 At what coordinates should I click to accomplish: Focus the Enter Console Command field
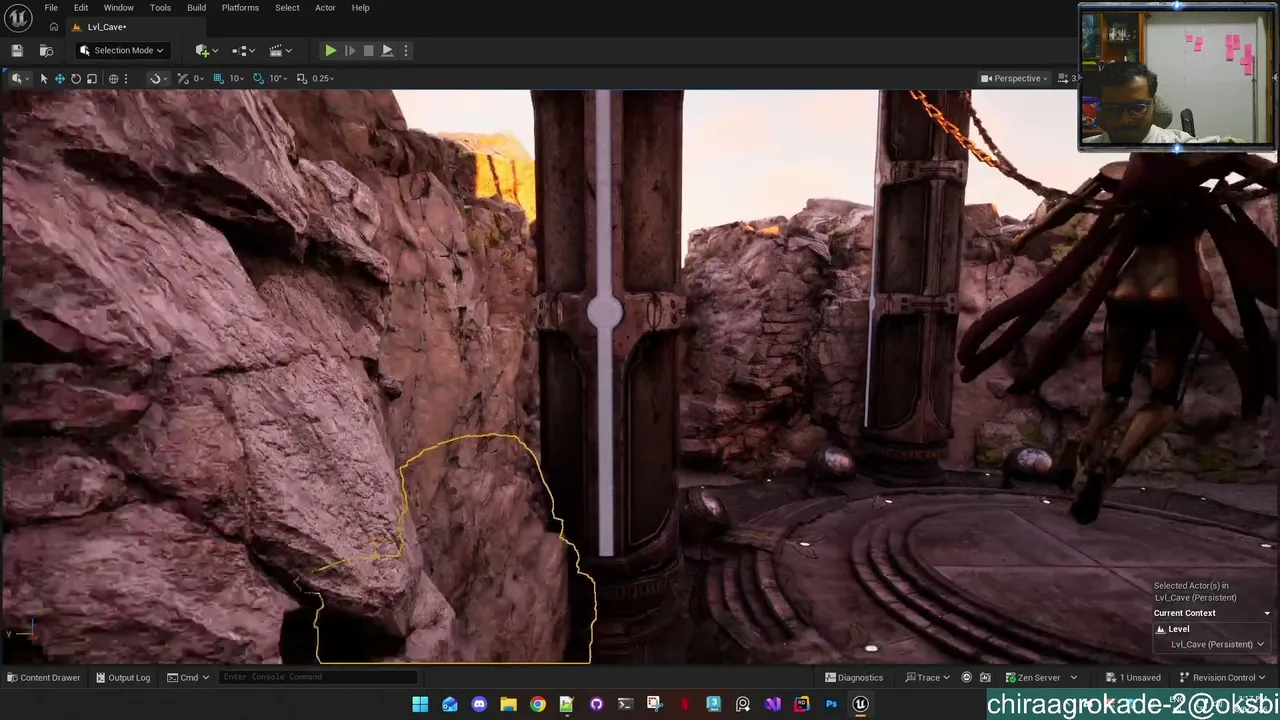coord(318,677)
